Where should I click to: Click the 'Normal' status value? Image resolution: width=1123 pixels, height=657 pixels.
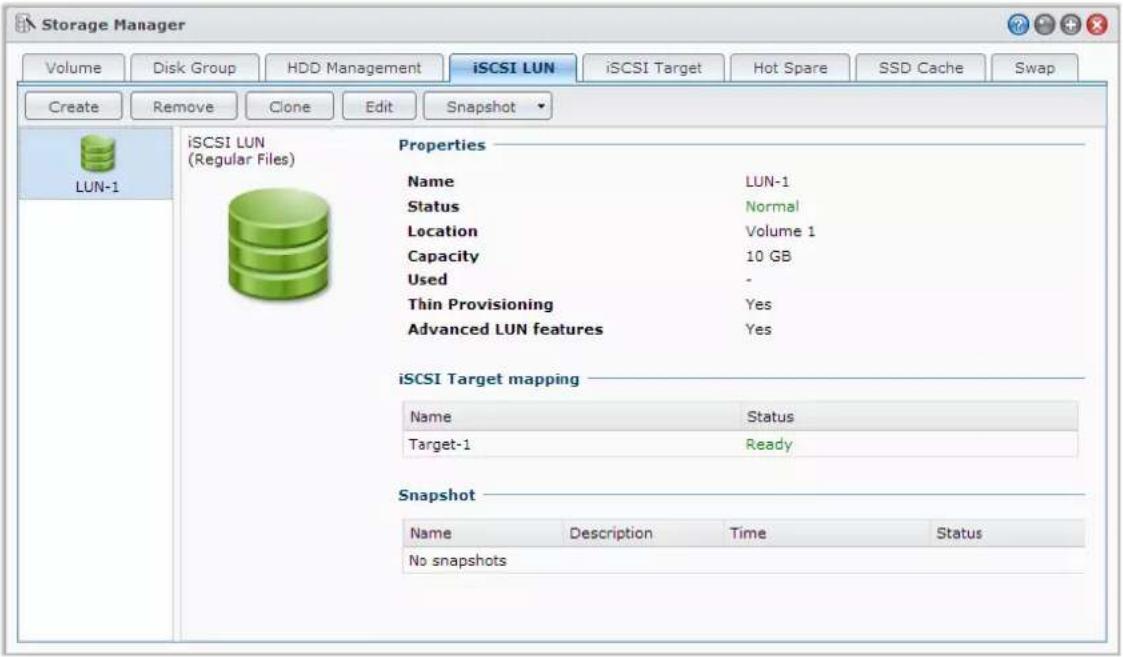coord(771,206)
